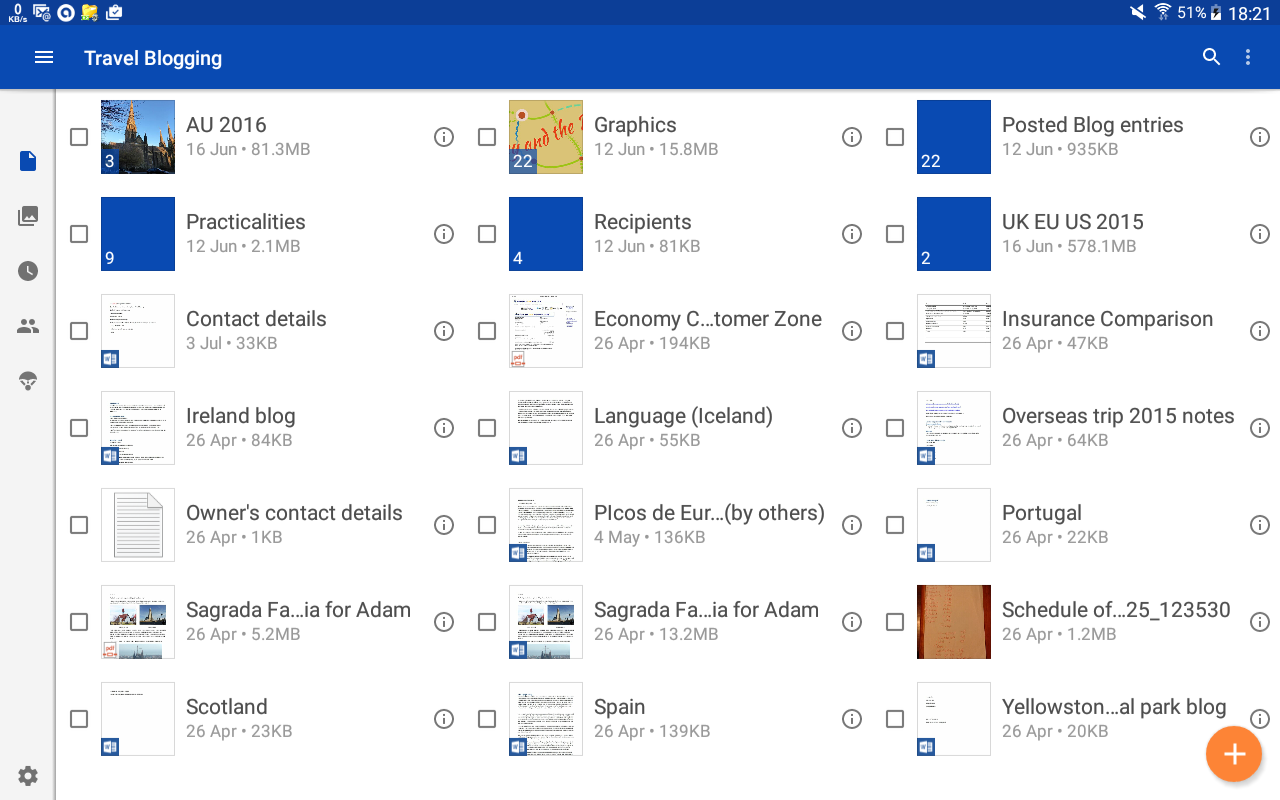The height and width of the screenshot is (800, 1280).
Task: Open the Photos sidebar icon
Action: tap(28, 216)
